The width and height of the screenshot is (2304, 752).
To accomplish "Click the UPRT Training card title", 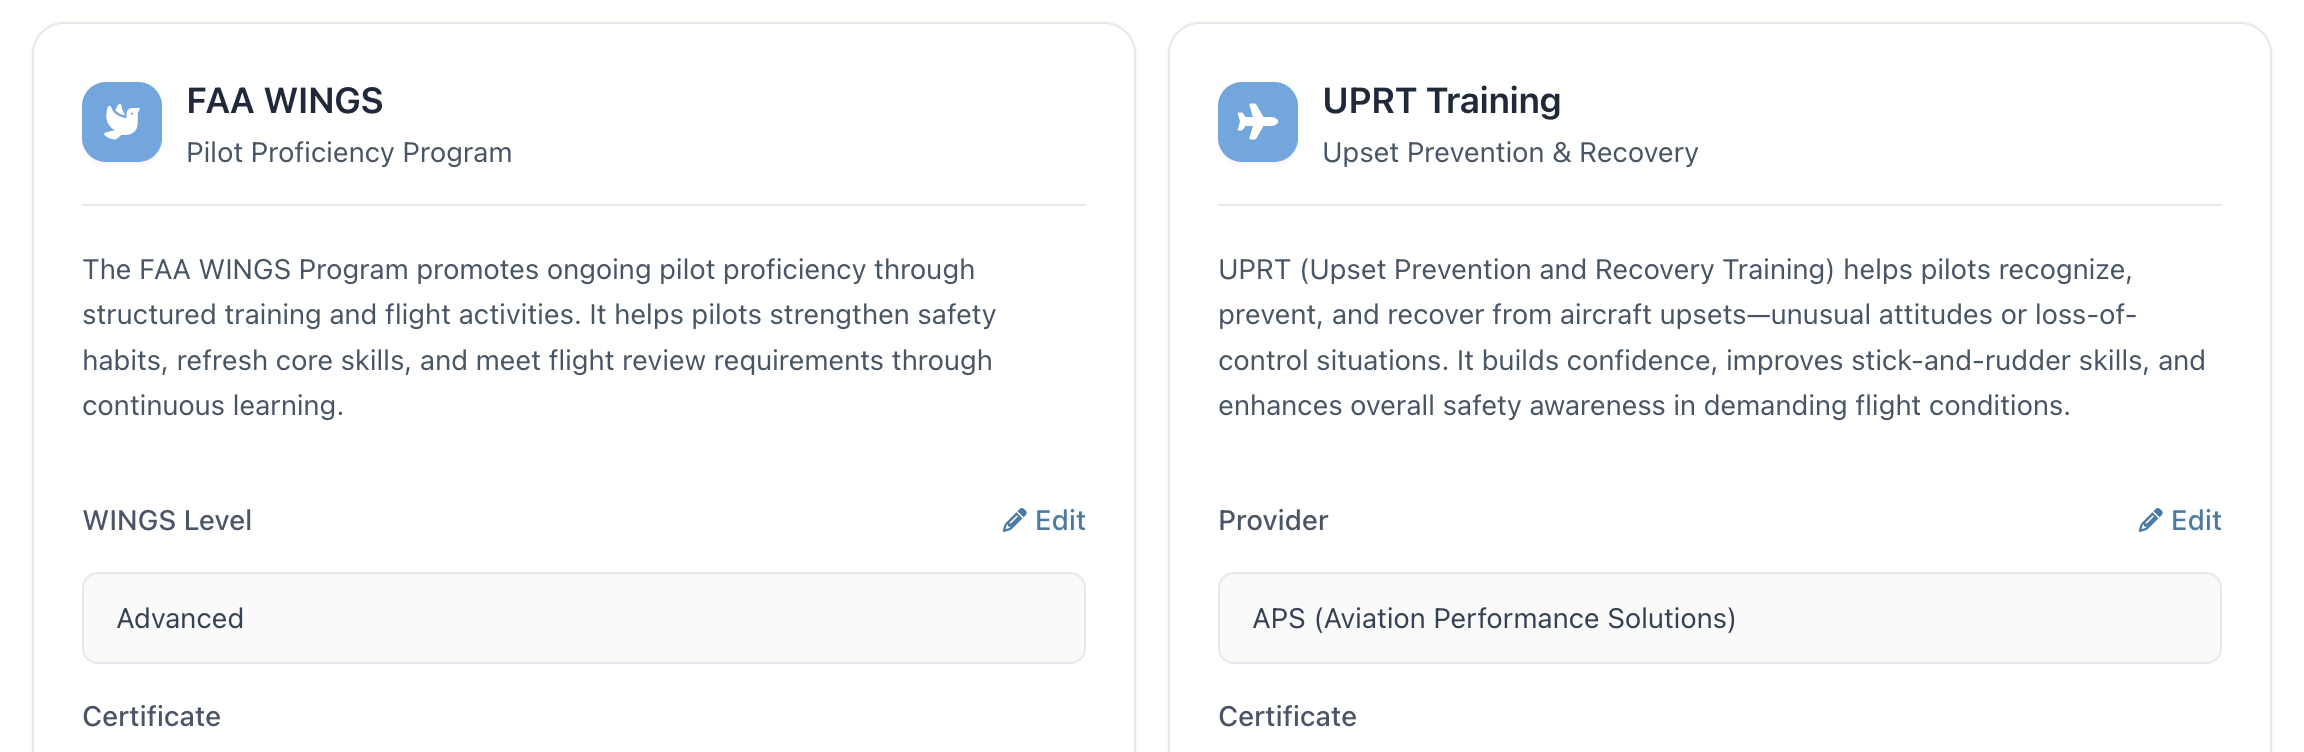I will pos(1441,101).
